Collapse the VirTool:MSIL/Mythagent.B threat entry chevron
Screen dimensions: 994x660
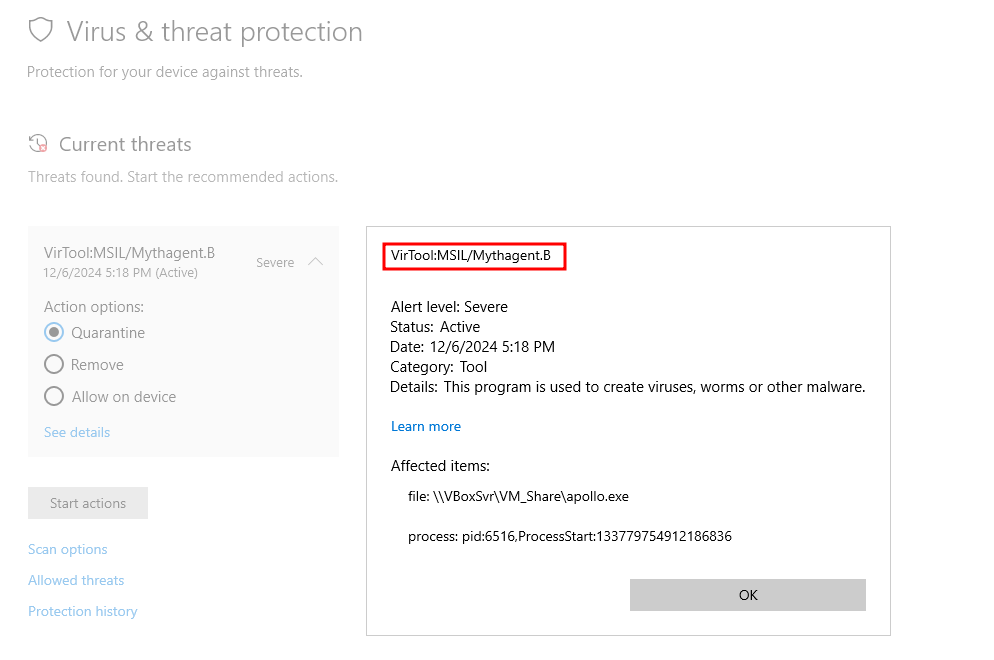tap(315, 262)
